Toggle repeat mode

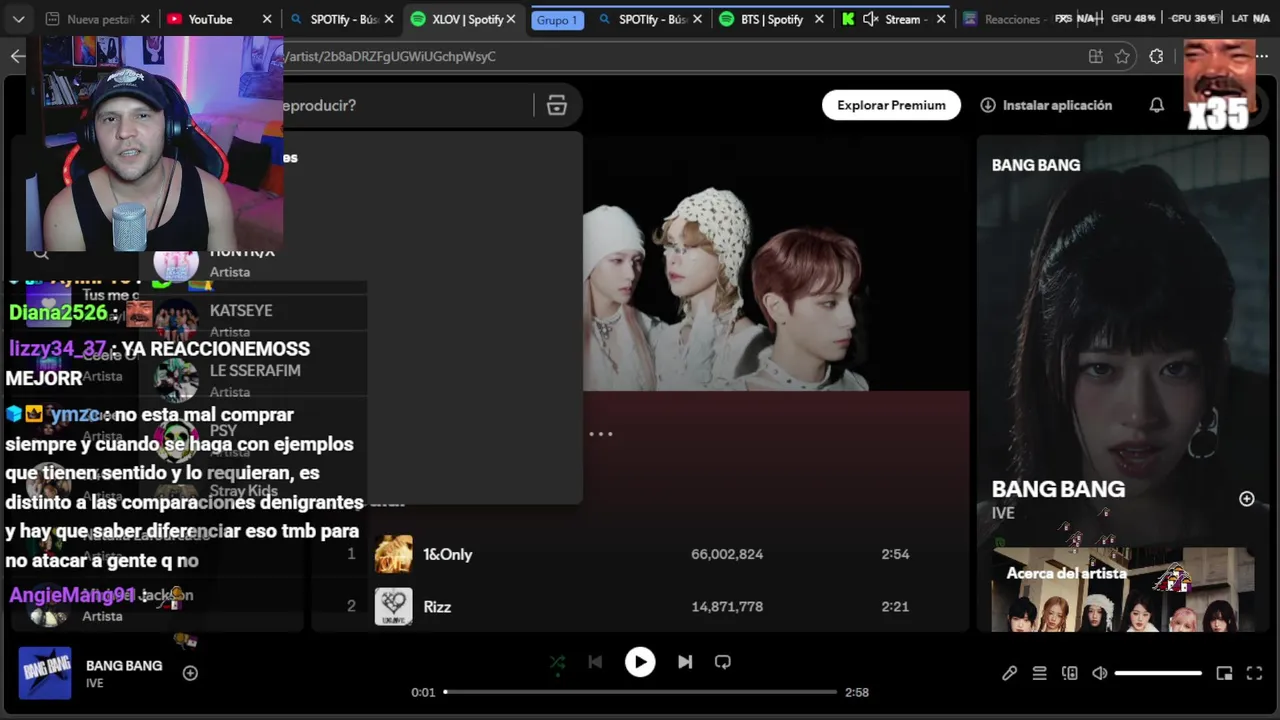pyautogui.click(x=723, y=662)
